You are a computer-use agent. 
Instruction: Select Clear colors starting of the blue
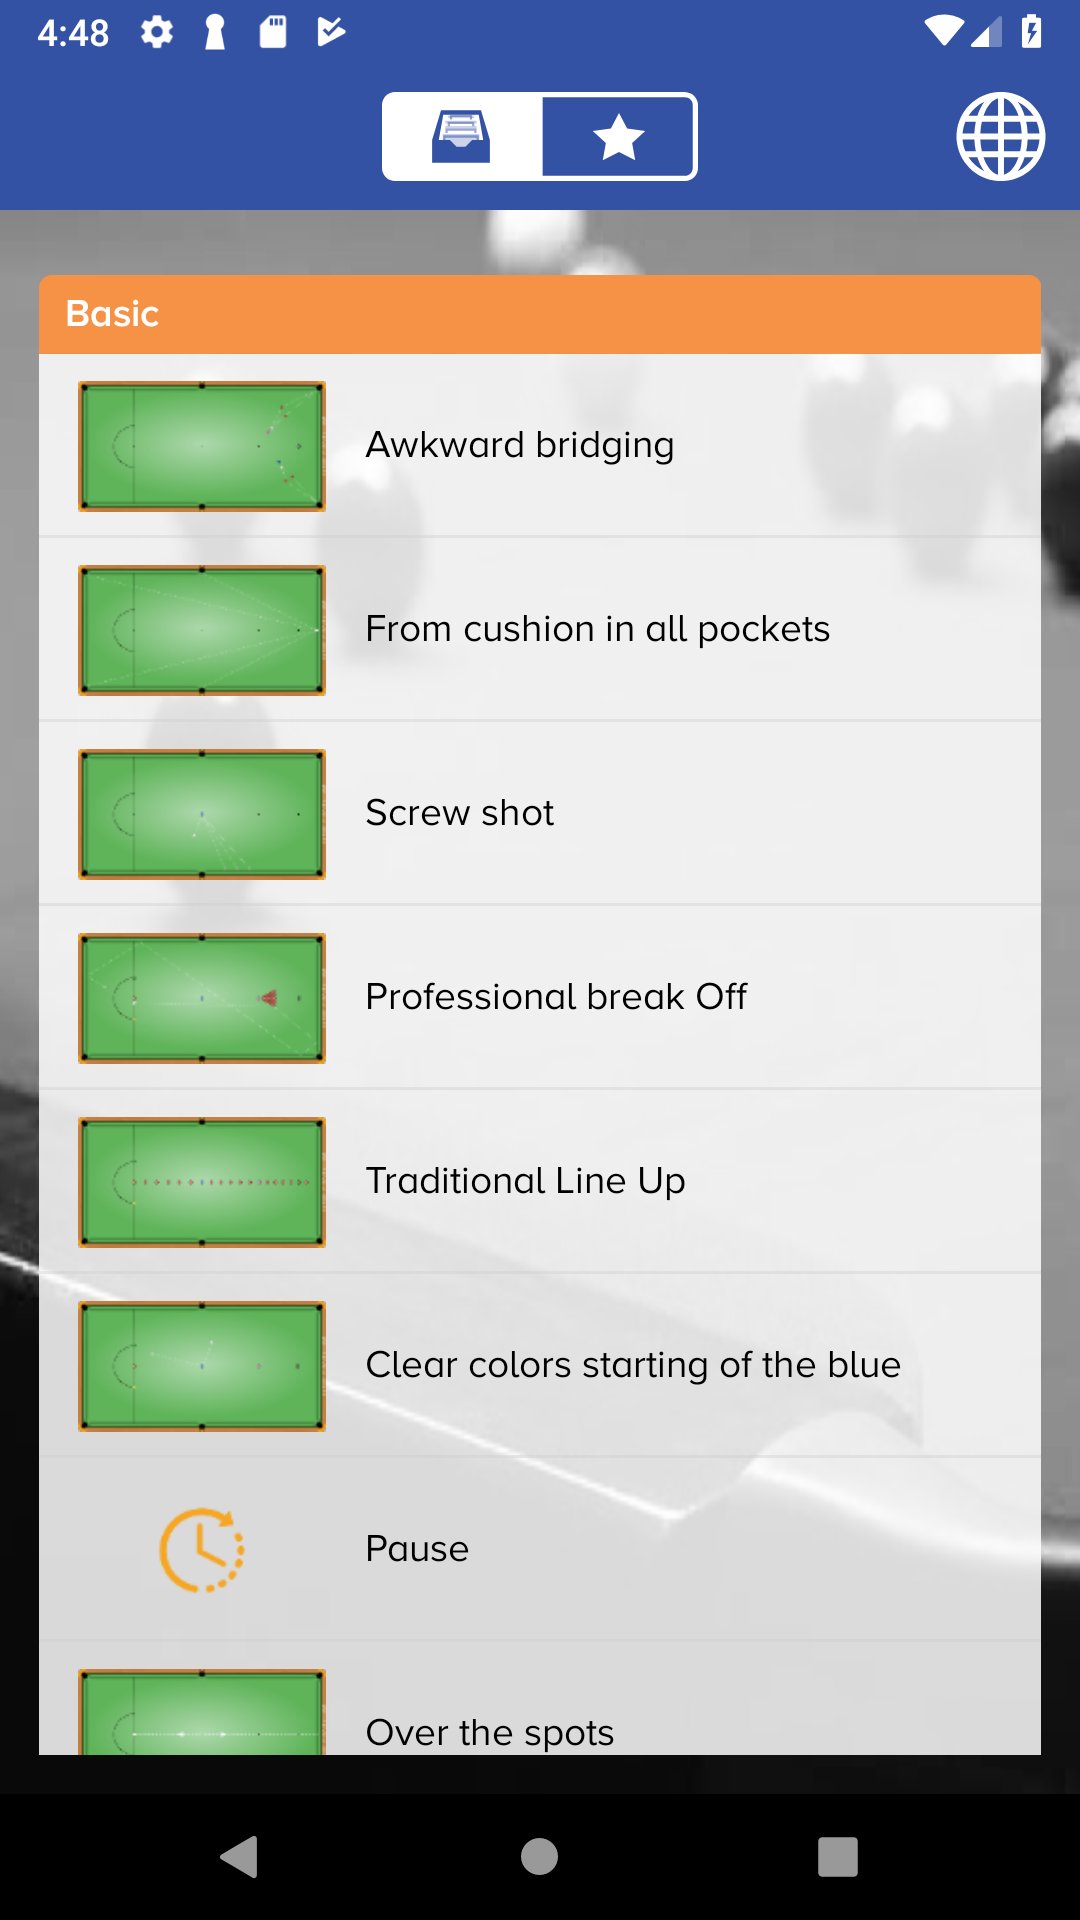point(632,1365)
